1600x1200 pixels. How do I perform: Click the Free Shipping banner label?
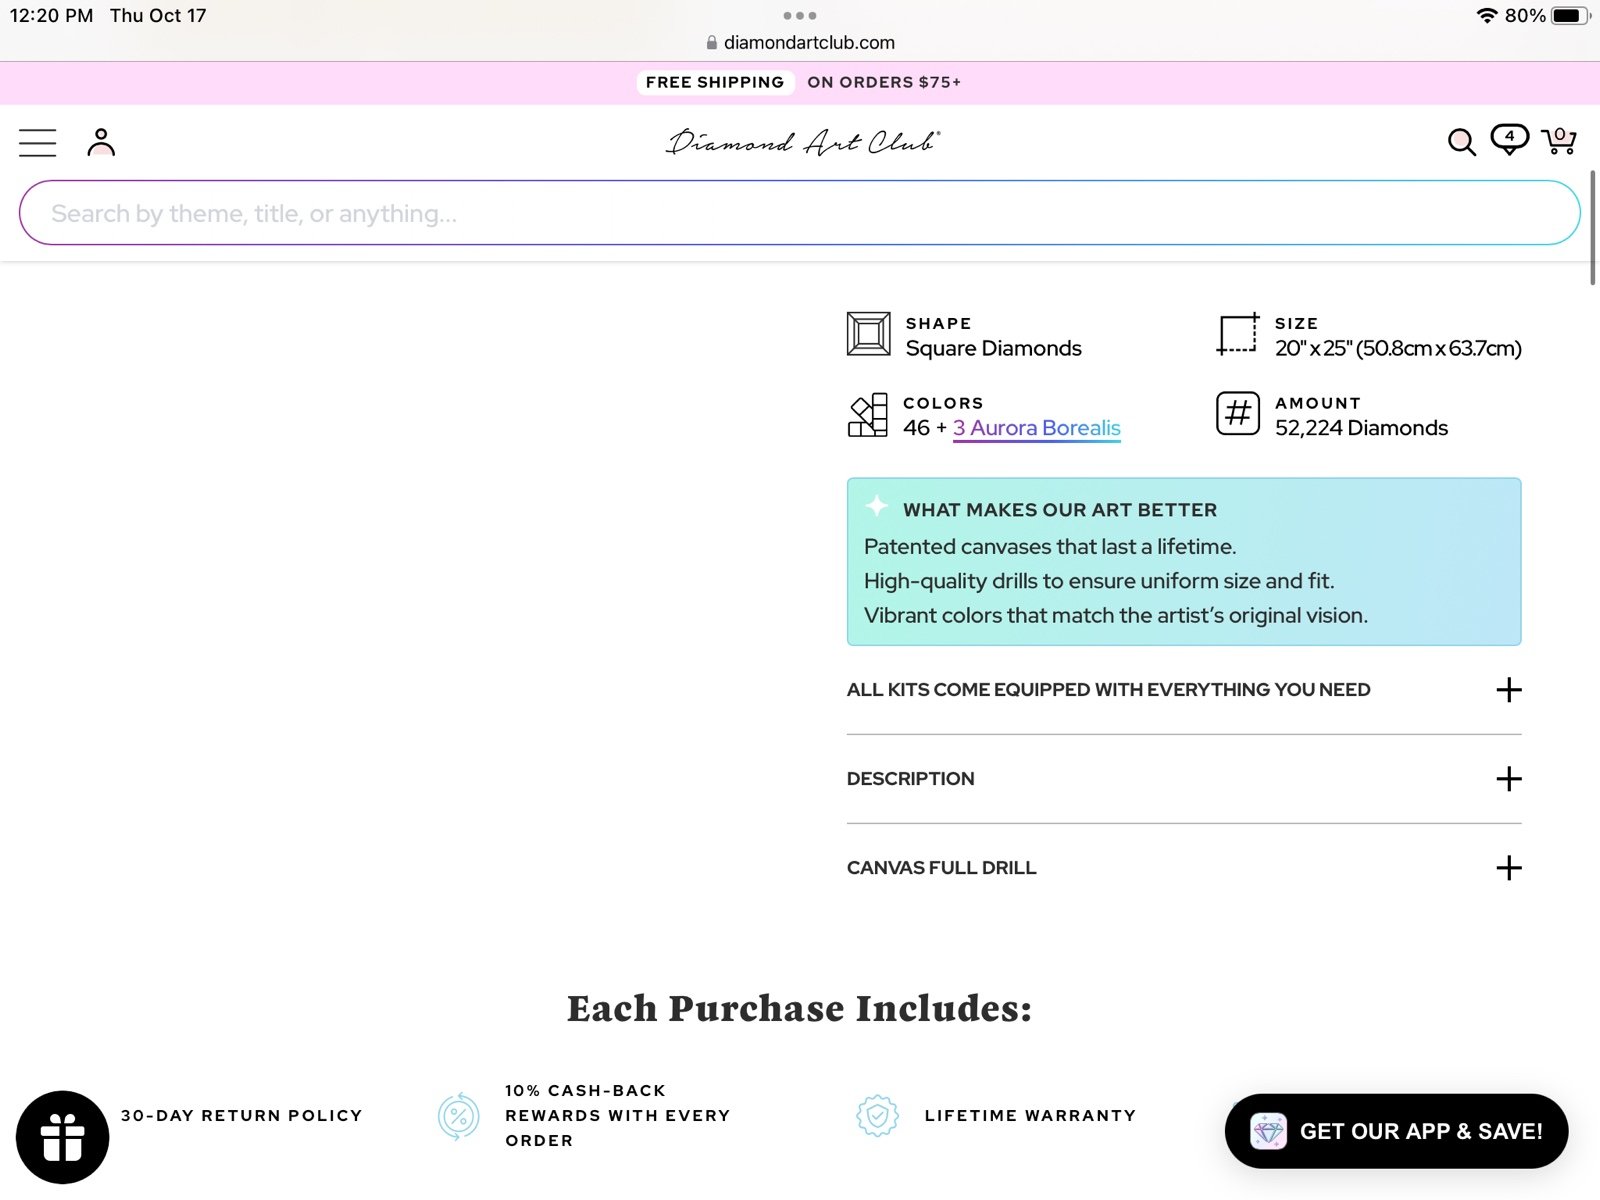[715, 82]
